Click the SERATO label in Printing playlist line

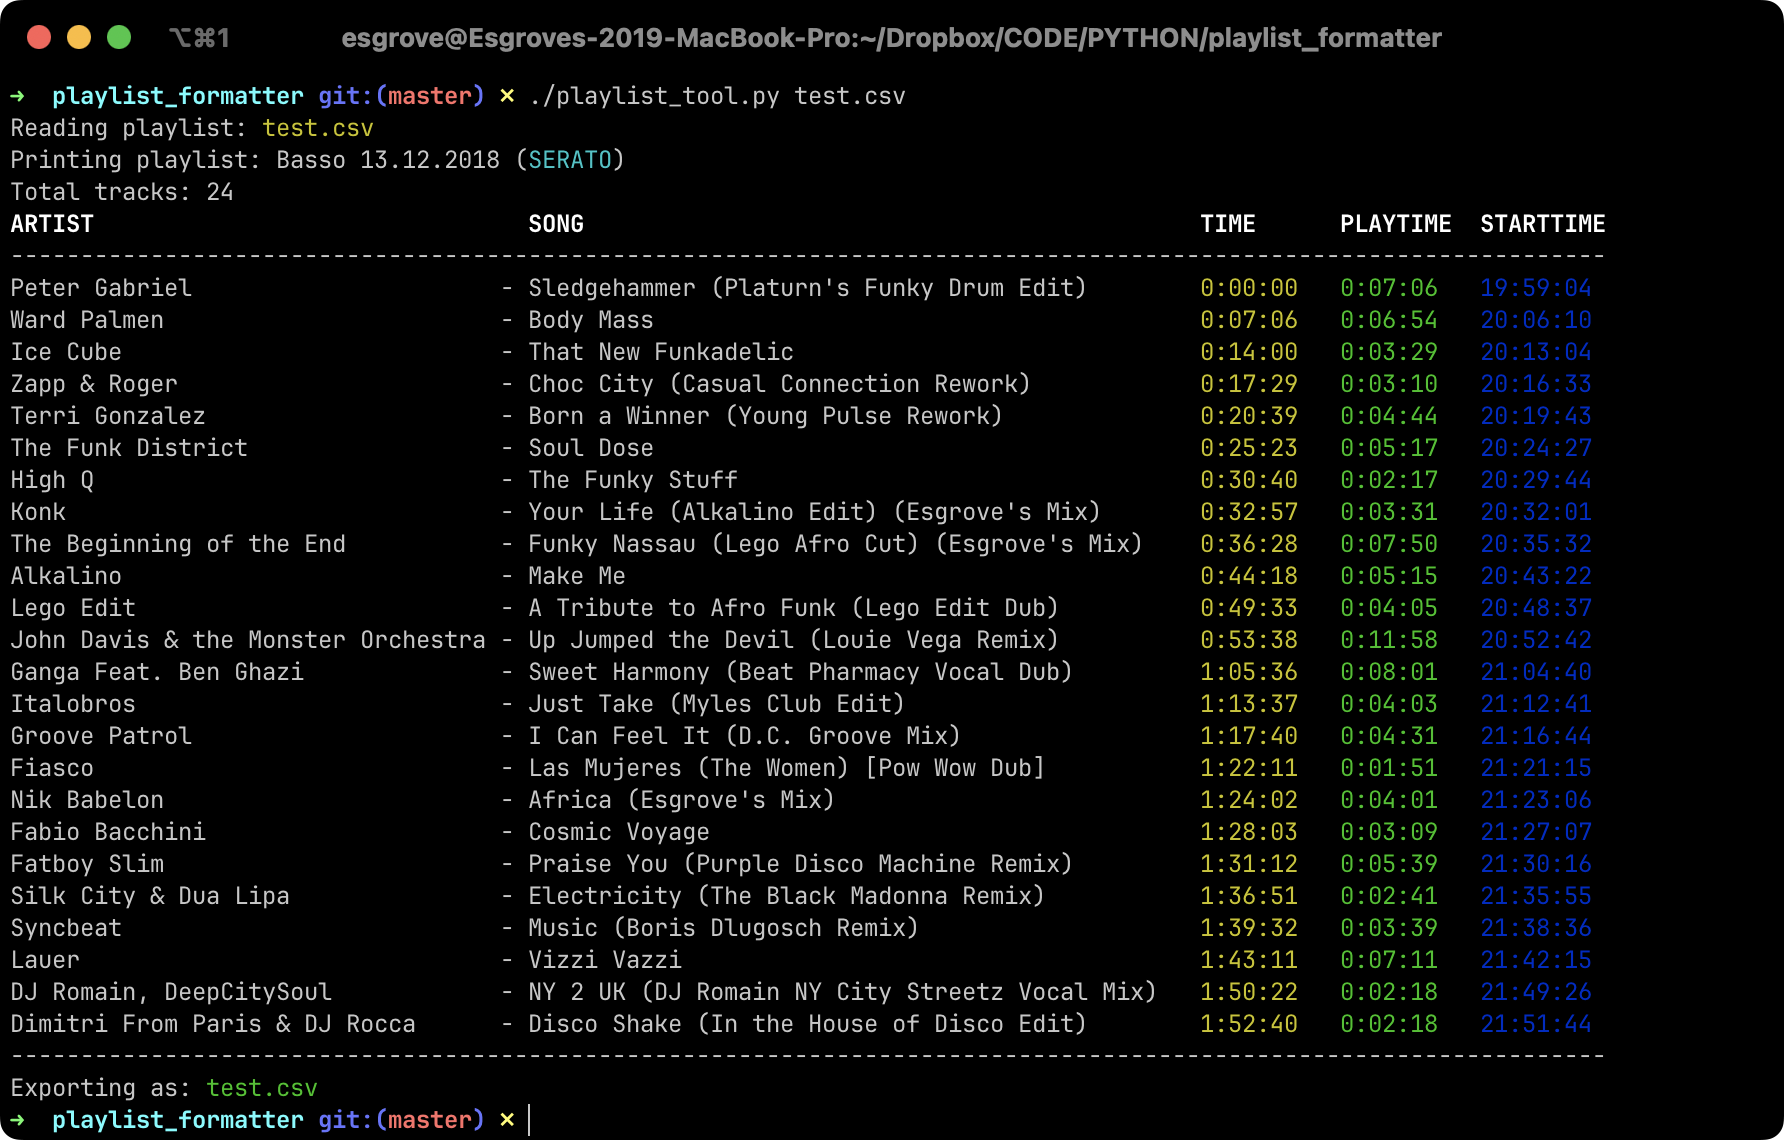pos(570,160)
